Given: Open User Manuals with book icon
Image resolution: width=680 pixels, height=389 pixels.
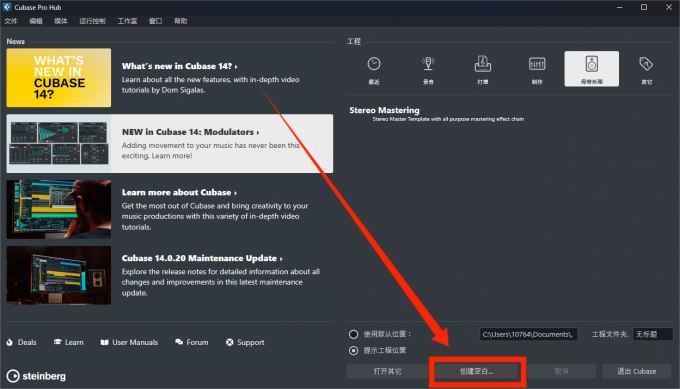Looking at the screenshot, I should 129,342.
